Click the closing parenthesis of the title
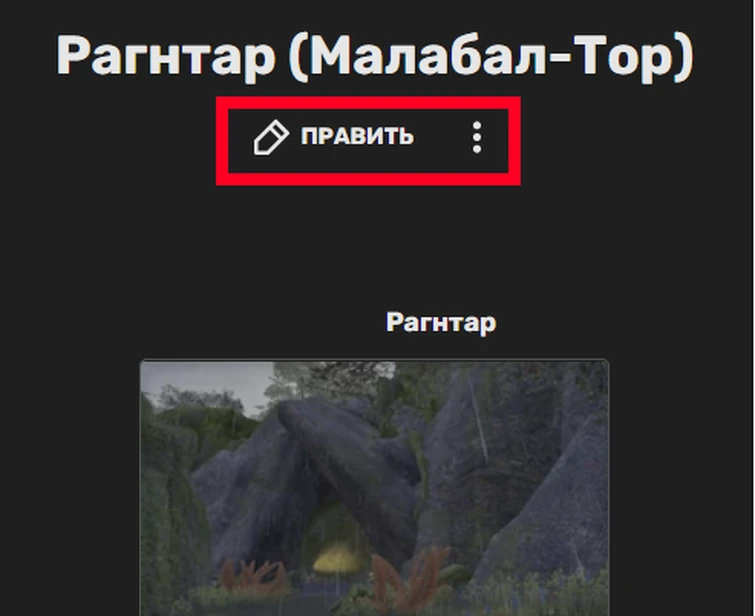755x616 pixels. pos(686,57)
